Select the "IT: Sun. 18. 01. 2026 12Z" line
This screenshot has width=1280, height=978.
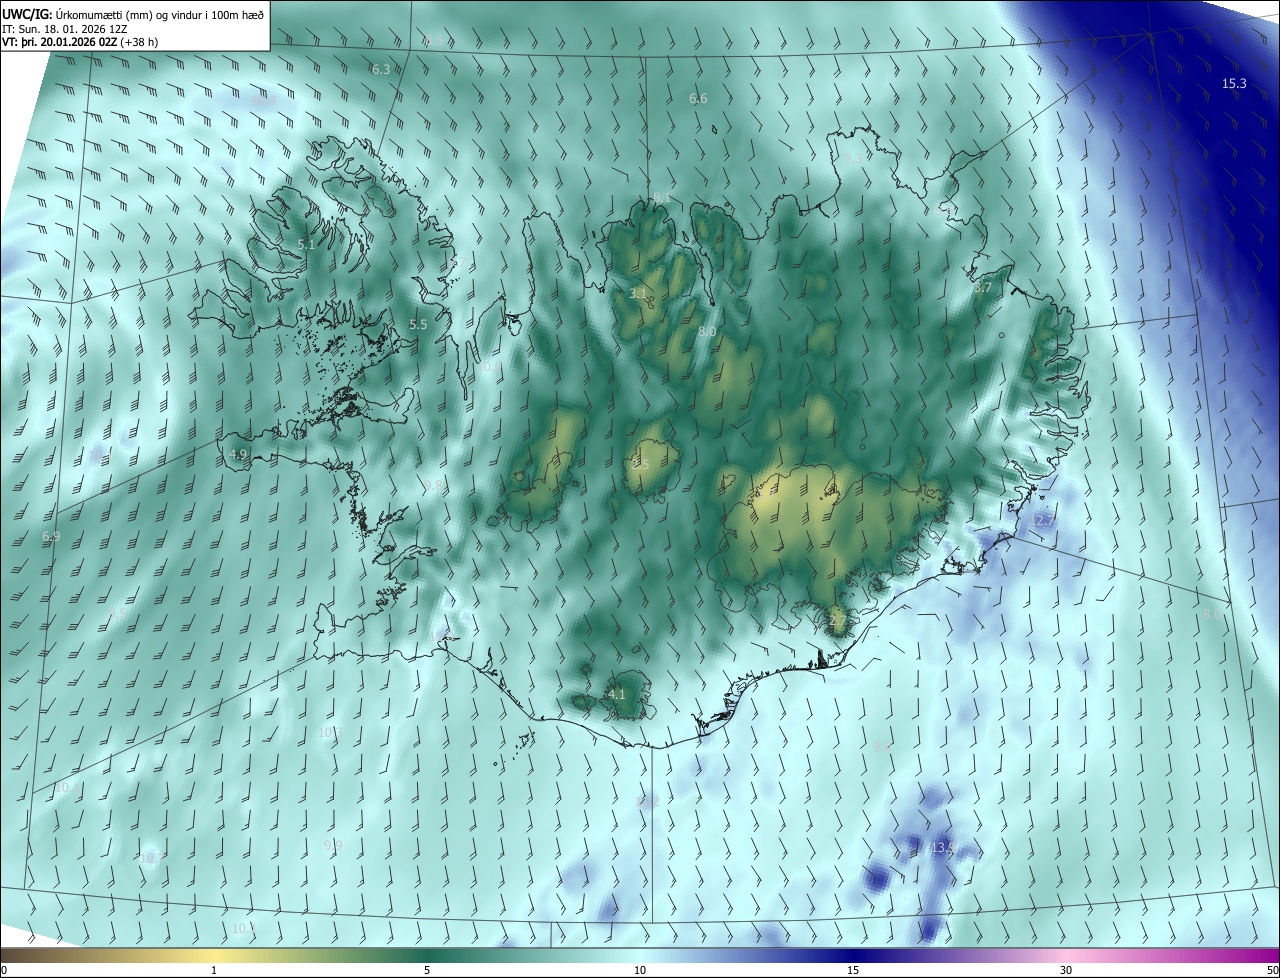65,28
